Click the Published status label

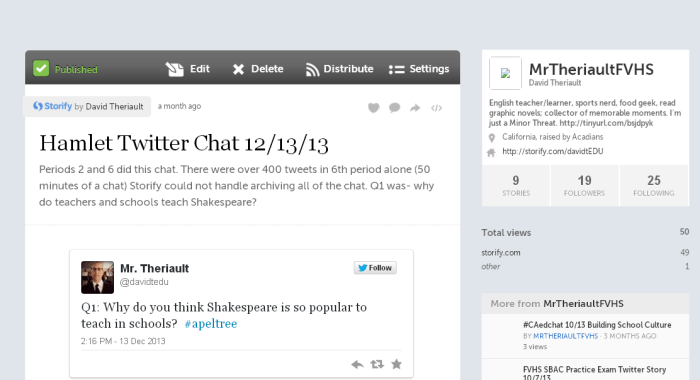[x=76, y=70]
